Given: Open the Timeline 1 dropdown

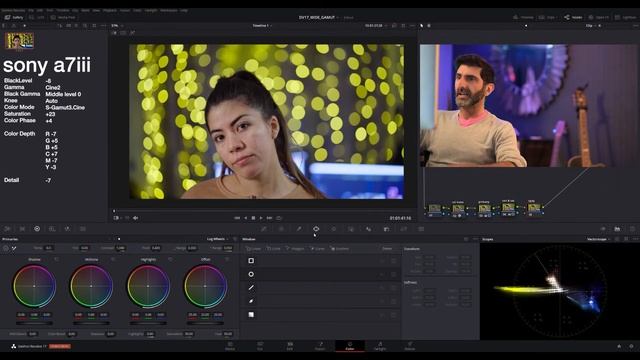Looking at the screenshot, I should [x=262, y=25].
